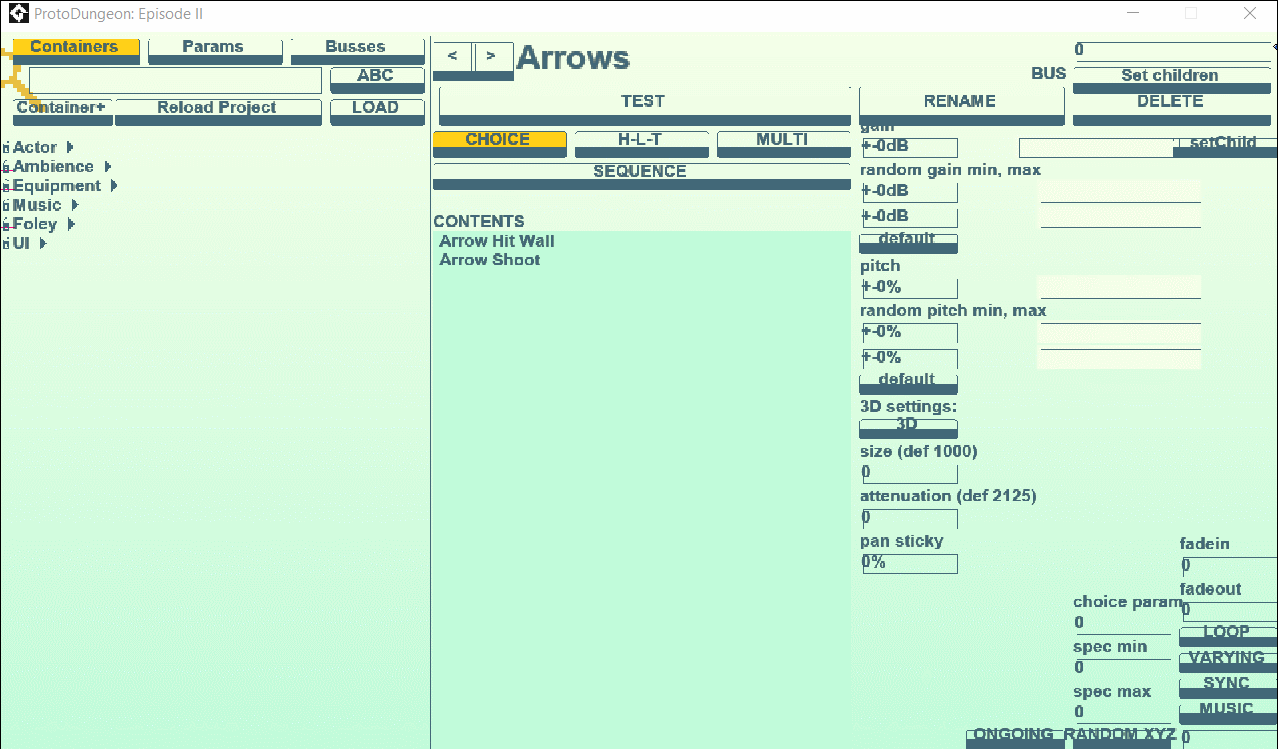Select the Music container
Image resolution: width=1278 pixels, height=749 pixels.
(x=37, y=205)
